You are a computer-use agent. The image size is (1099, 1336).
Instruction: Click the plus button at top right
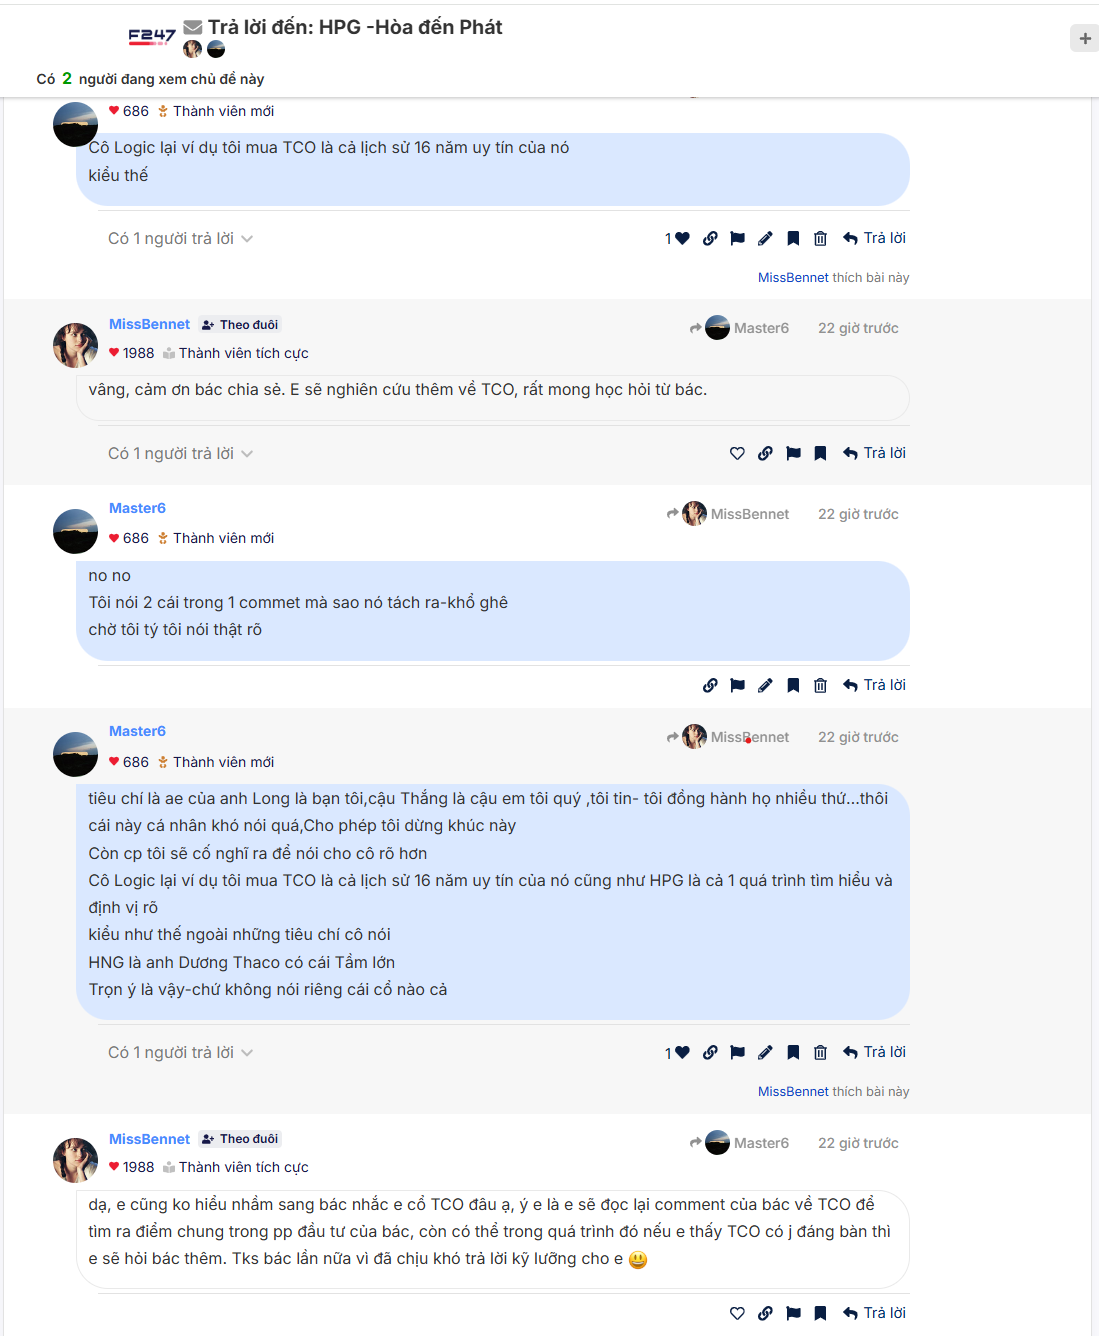tap(1084, 38)
